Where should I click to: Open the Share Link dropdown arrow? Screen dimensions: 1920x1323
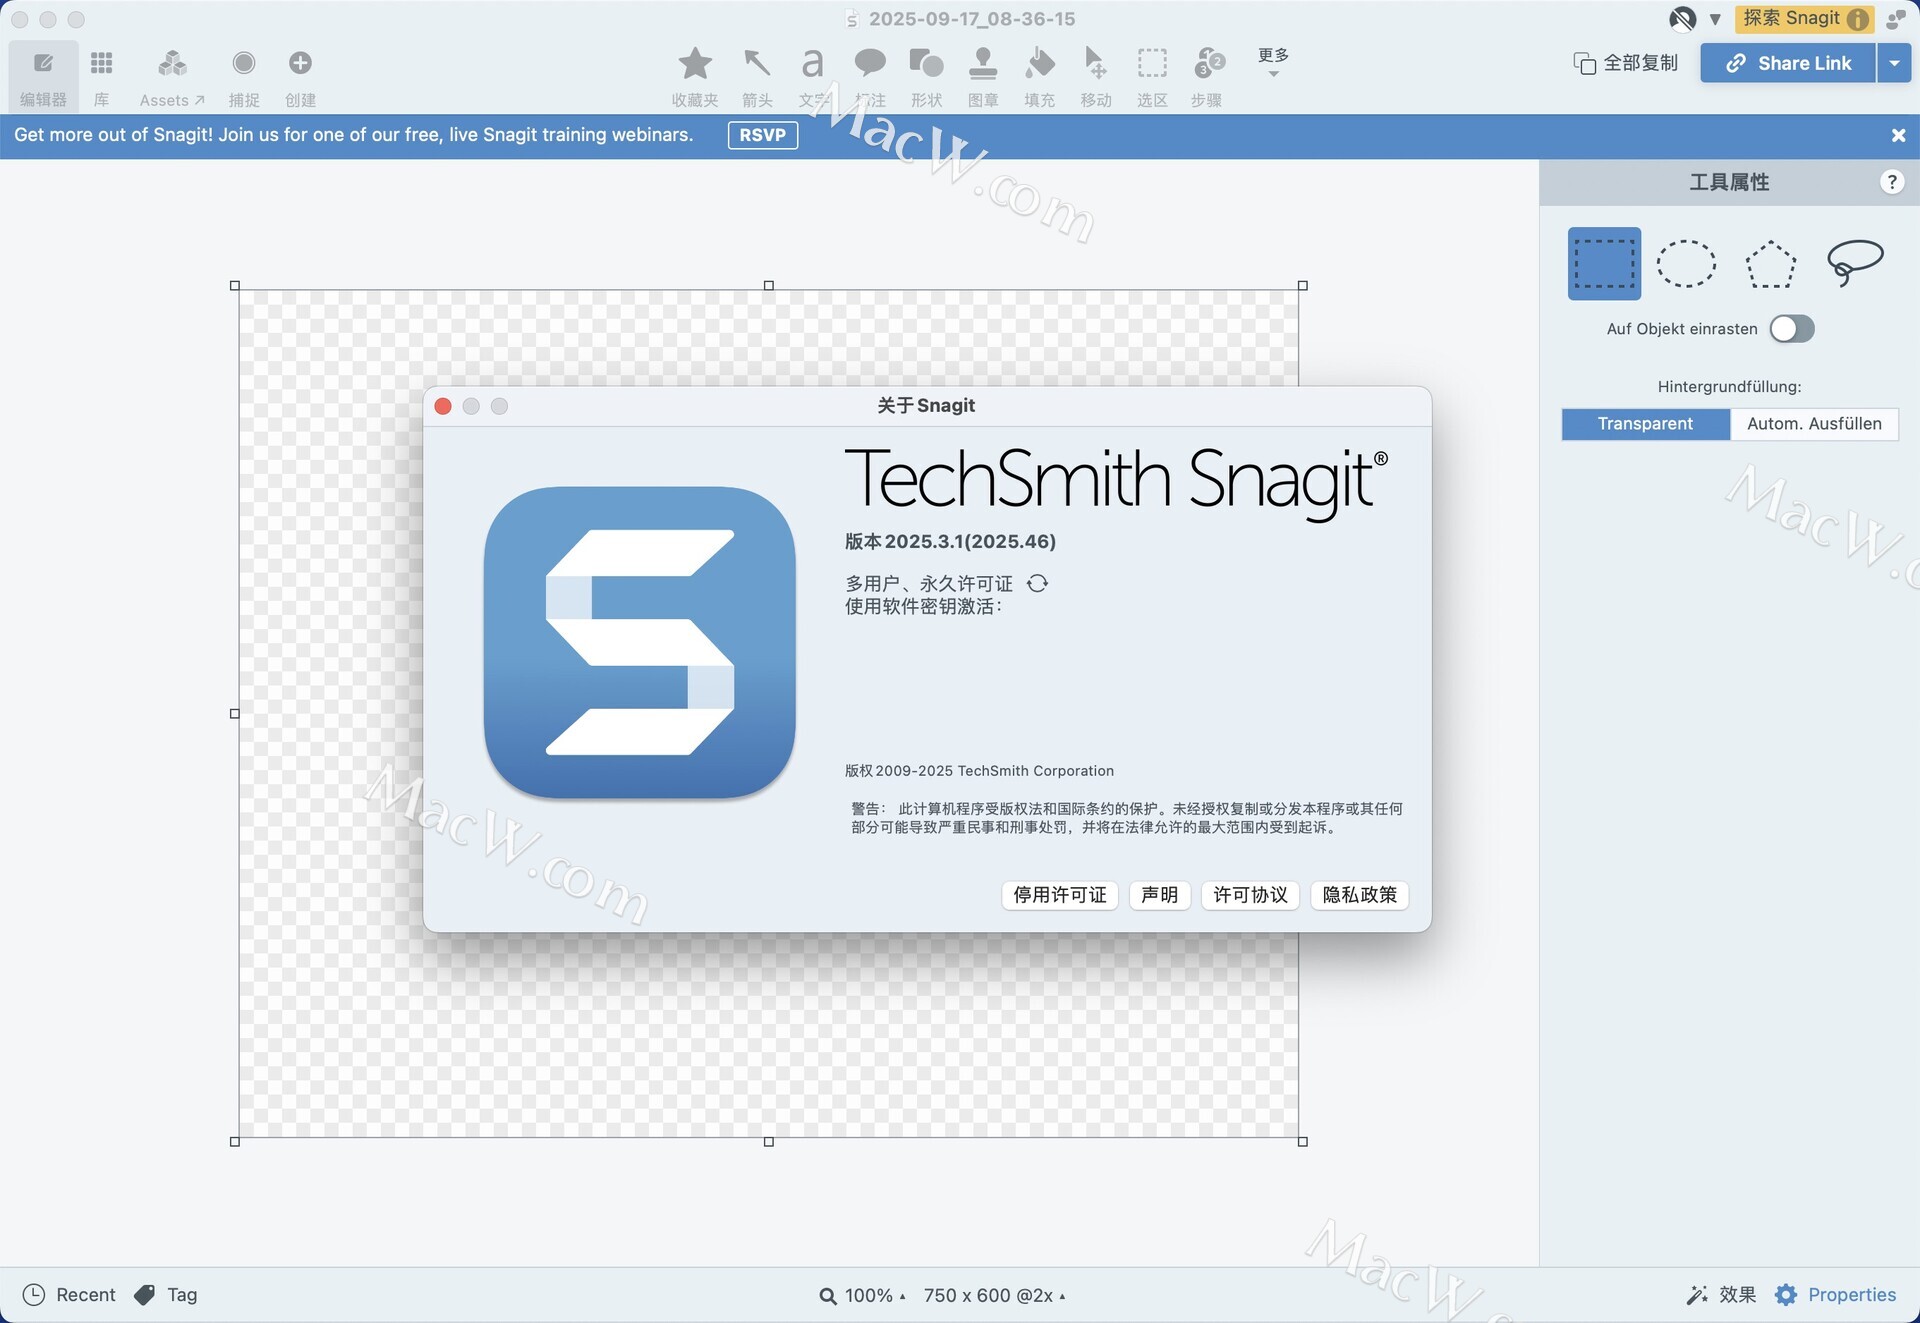pyautogui.click(x=1894, y=63)
